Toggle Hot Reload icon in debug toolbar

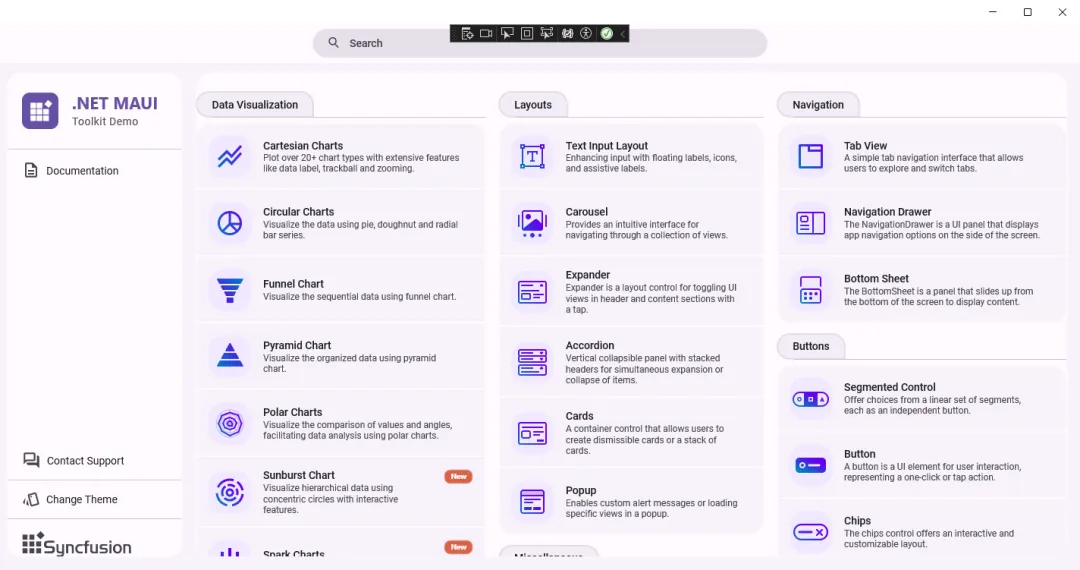(x=567, y=34)
